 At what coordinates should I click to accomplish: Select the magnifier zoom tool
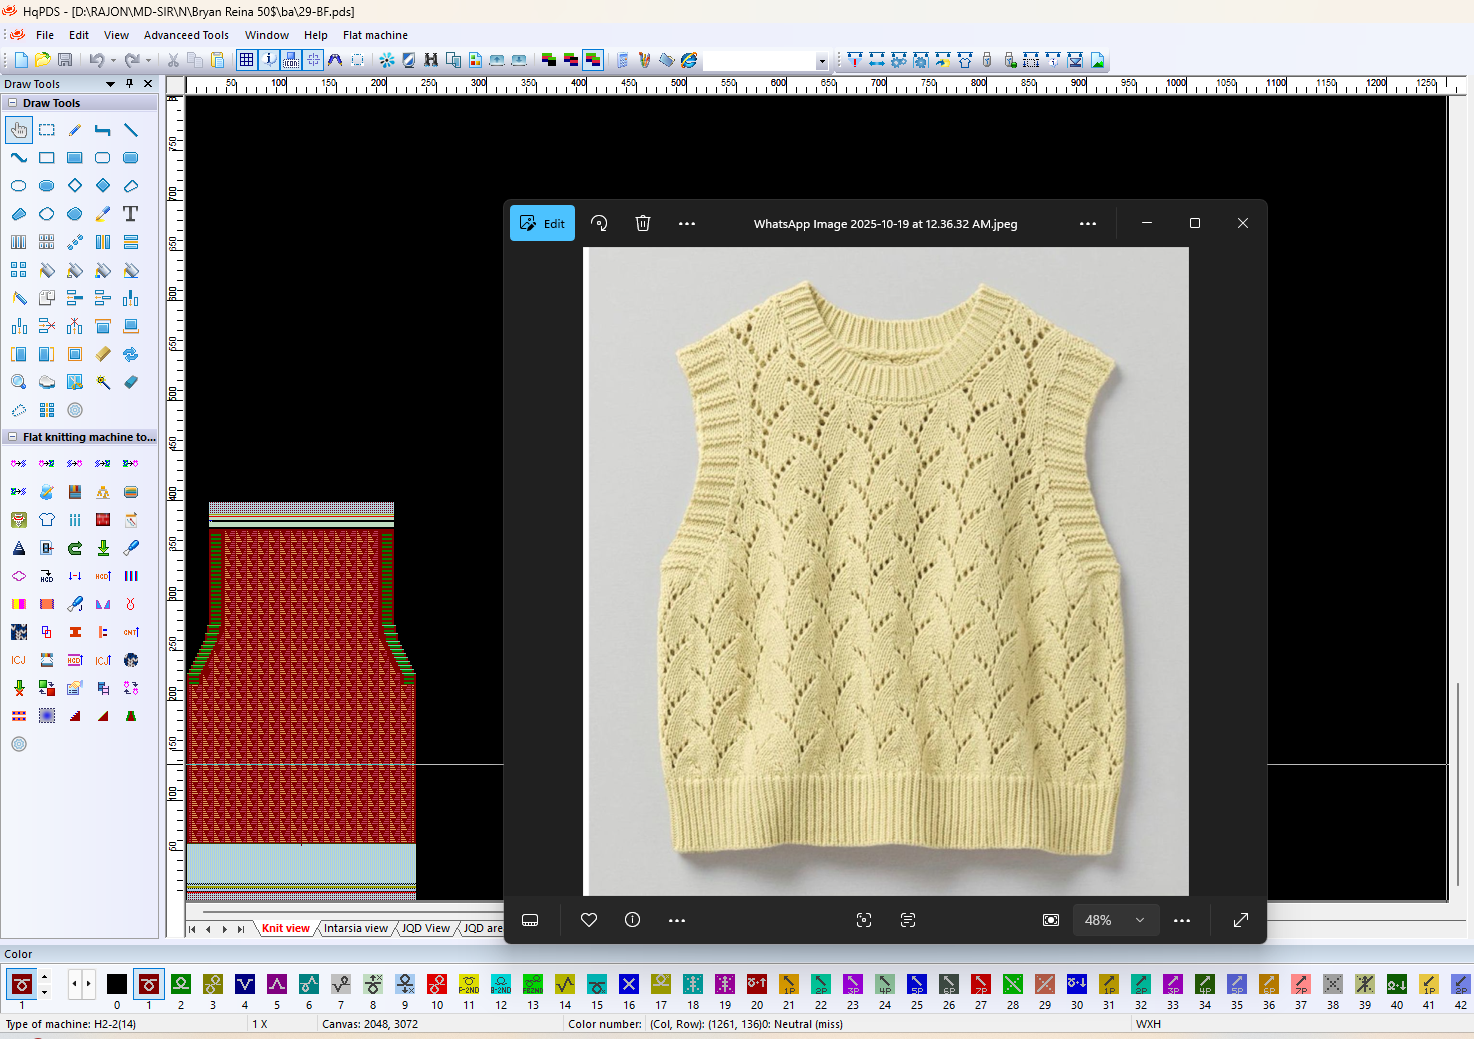tap(18, 382)
